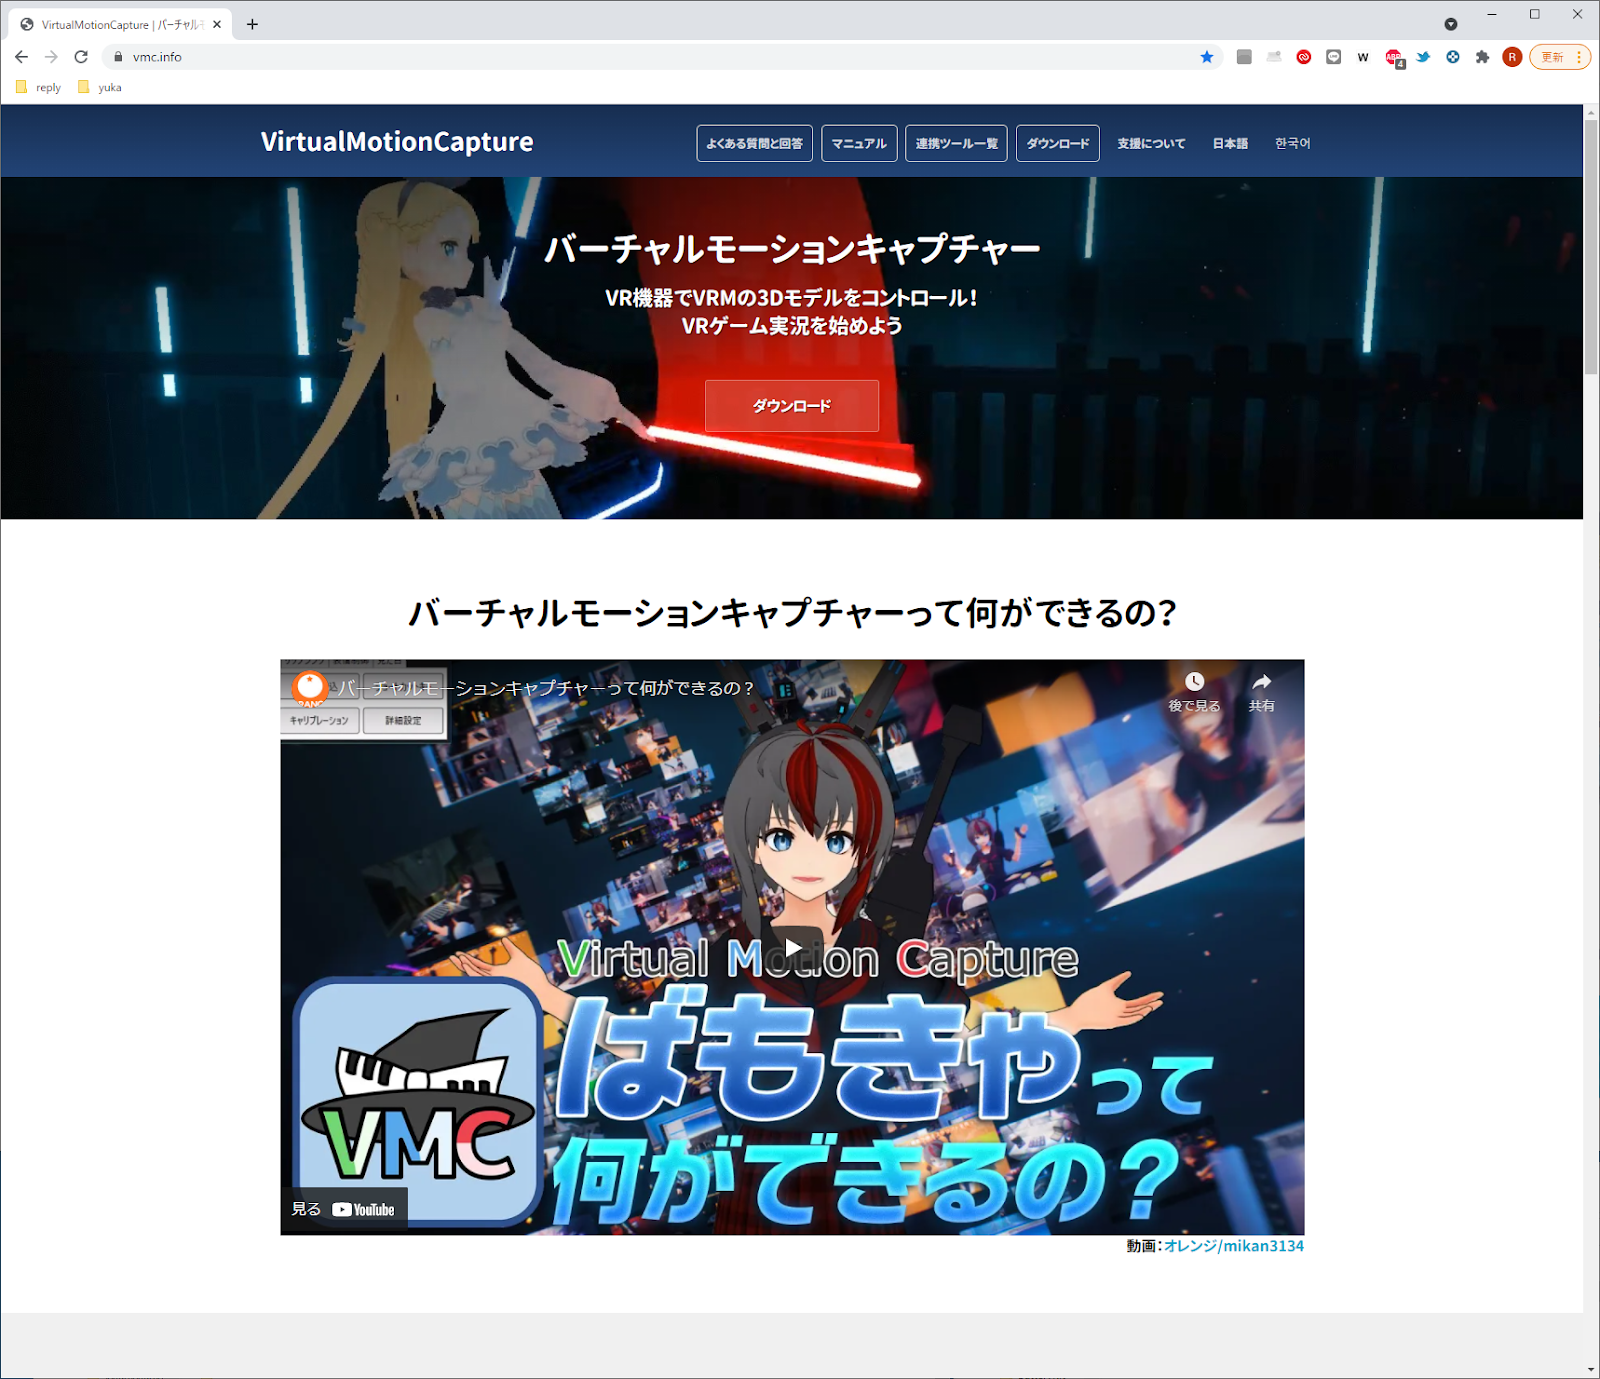This screenshot has height=1379, width=1600.
Task: Click the red ダウンロード hero button
Action: pos(792,406)
